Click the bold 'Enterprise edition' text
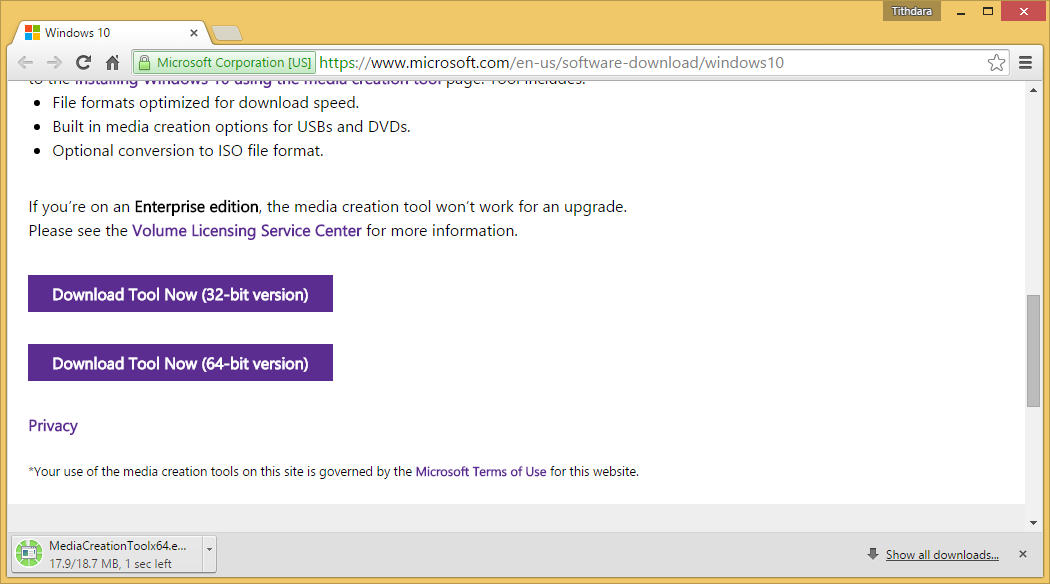This screenshot has width=1050, height=584. coord(196,207)
